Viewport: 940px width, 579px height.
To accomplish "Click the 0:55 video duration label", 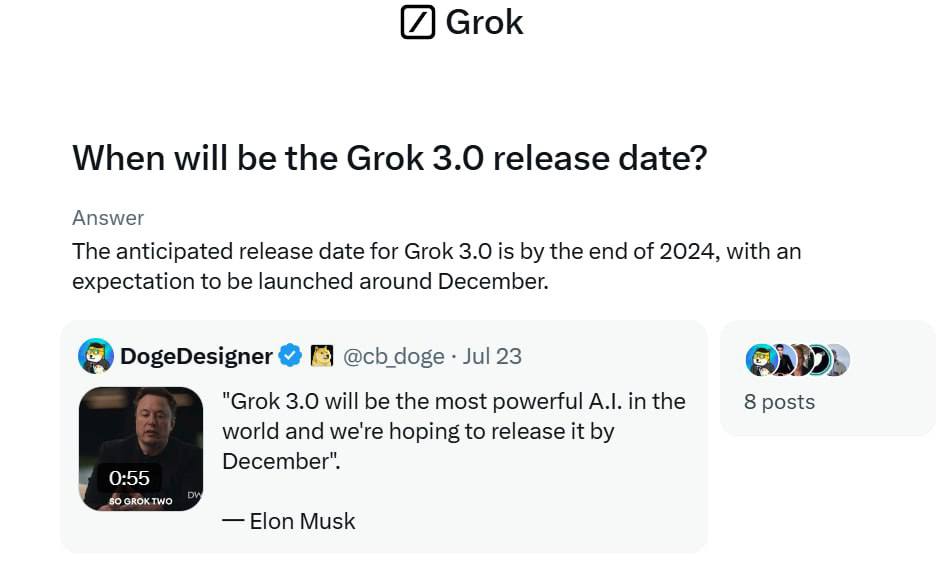I will tap(129, 478).
